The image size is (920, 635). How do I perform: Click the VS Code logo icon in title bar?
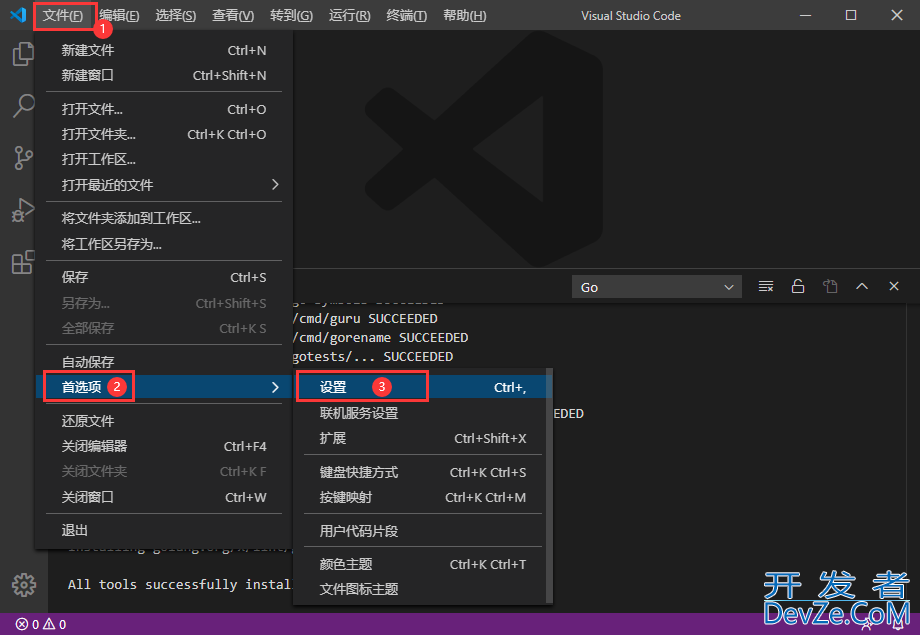pos(18,15)
